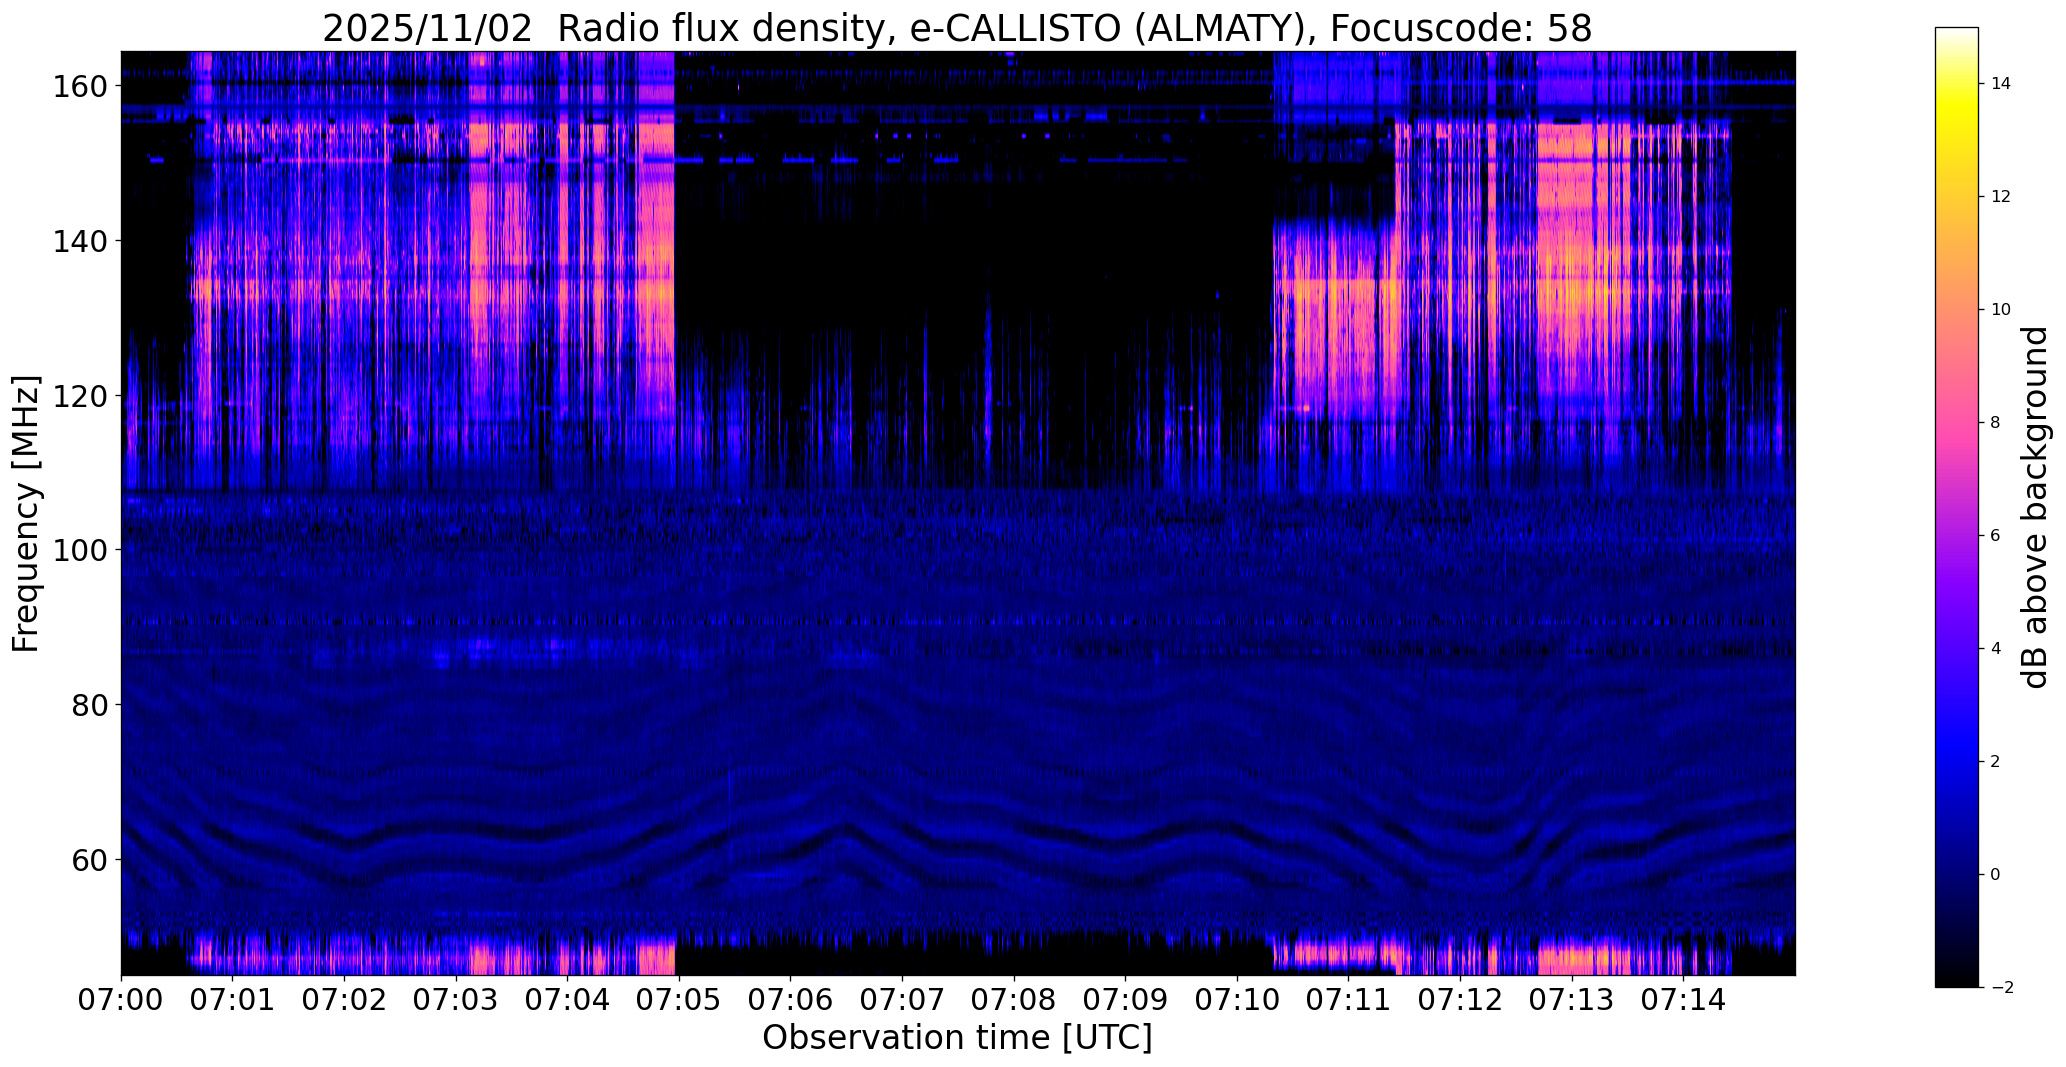Click the 6 value on the colorbar scale

click(1995, 536)
